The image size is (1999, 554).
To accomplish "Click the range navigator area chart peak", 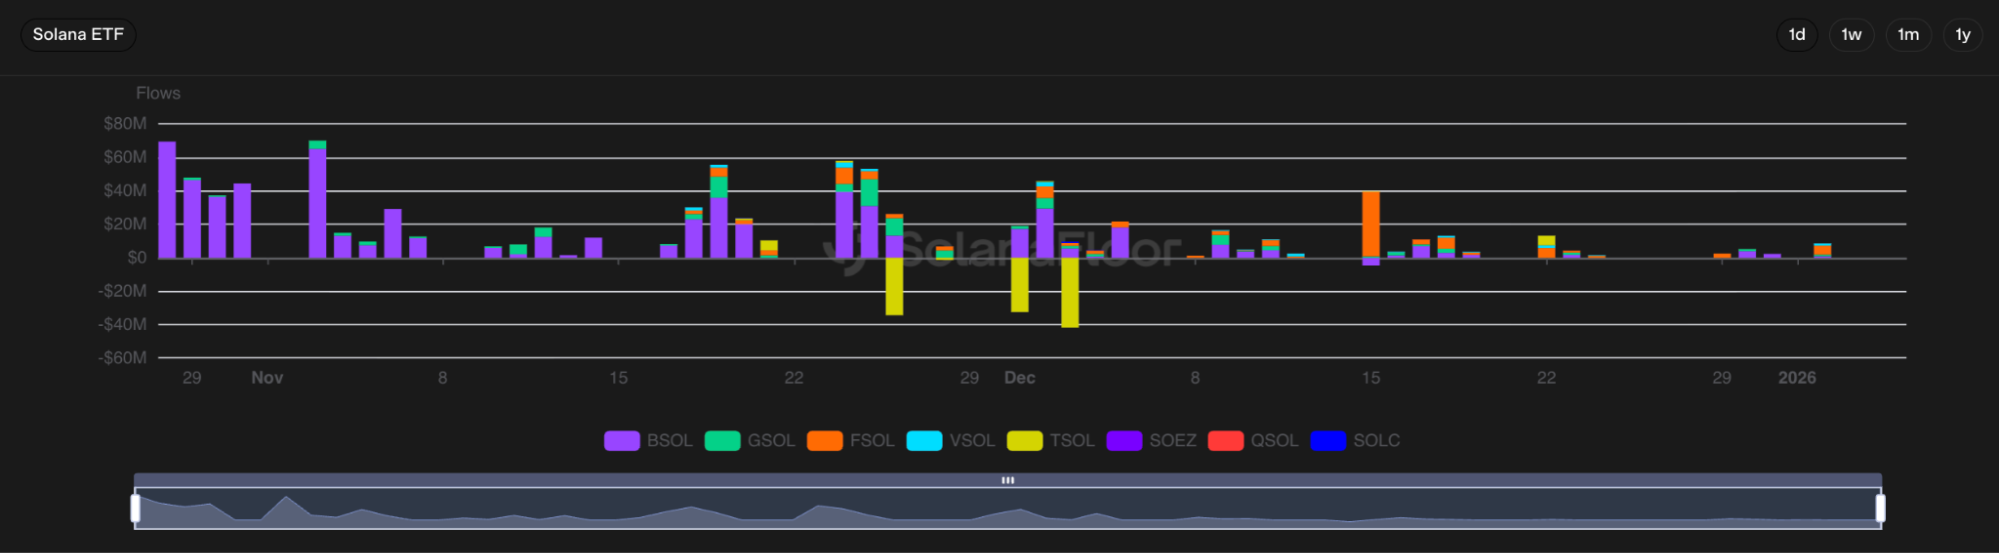I will [287, 499].
